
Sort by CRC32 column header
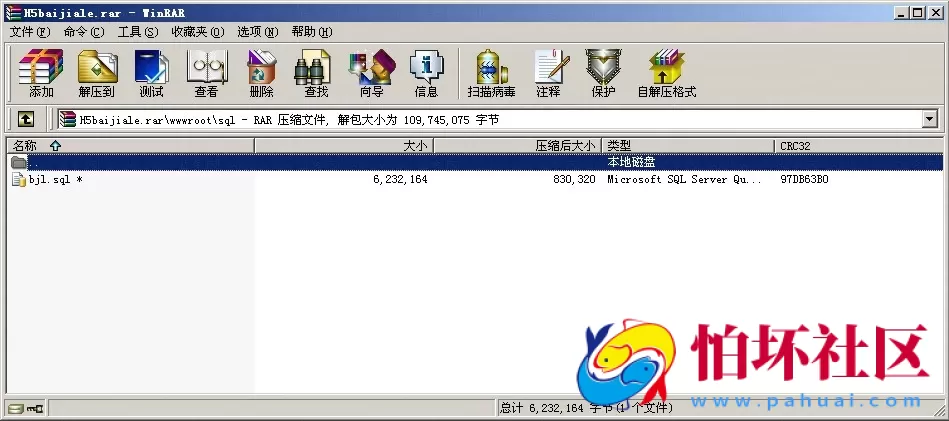point(858,146)
